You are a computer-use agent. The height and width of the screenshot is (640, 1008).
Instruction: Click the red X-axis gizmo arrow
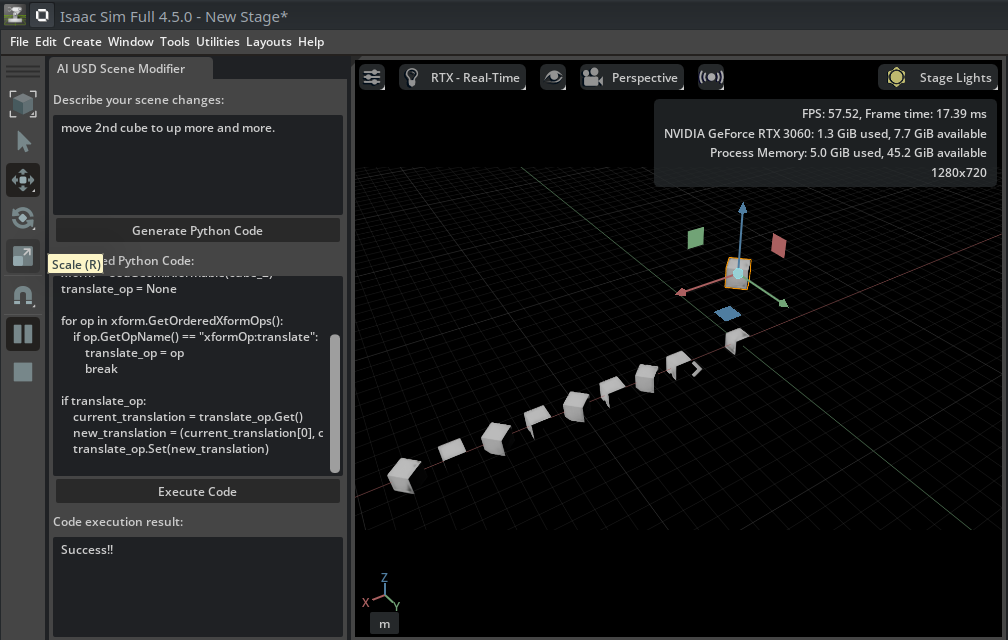681,292
